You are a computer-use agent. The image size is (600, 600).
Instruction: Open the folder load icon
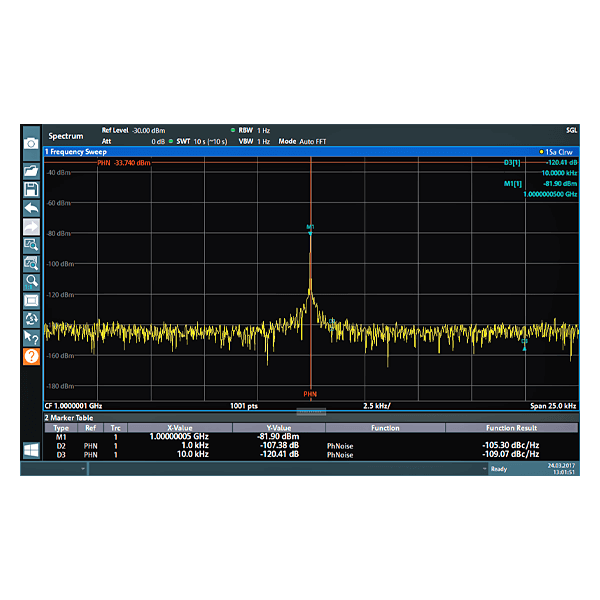31,171
